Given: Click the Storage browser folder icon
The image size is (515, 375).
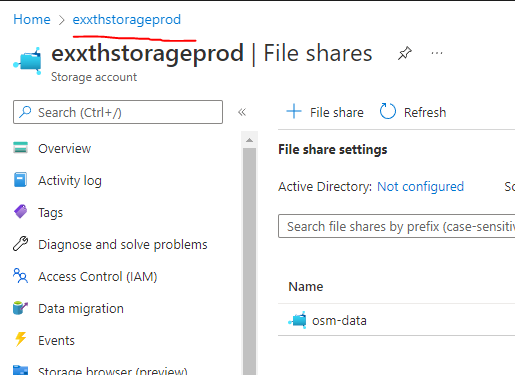Looking at the screenshot, I should point(20,370).
